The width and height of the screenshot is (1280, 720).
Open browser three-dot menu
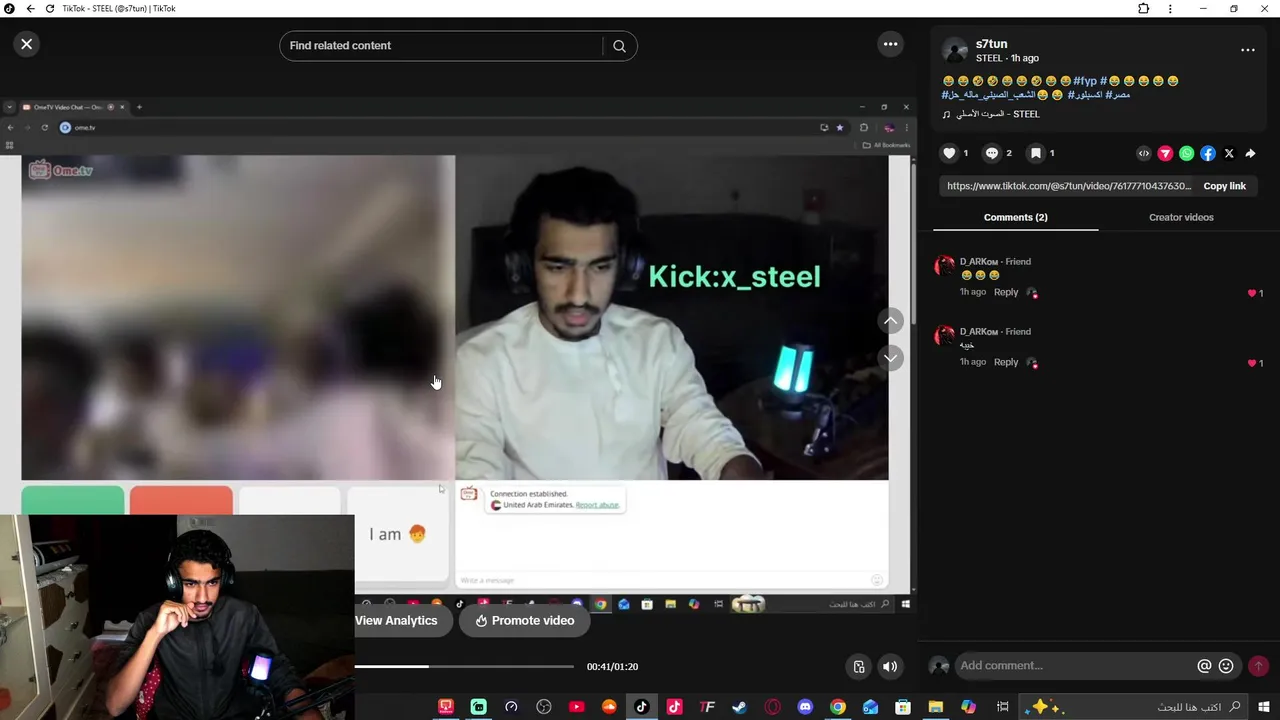point(1170,9)
